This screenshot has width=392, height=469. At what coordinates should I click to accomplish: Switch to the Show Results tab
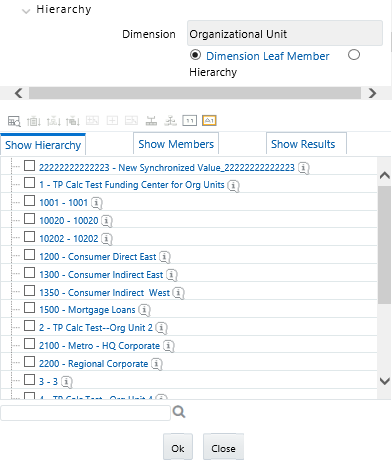(306, 144)
